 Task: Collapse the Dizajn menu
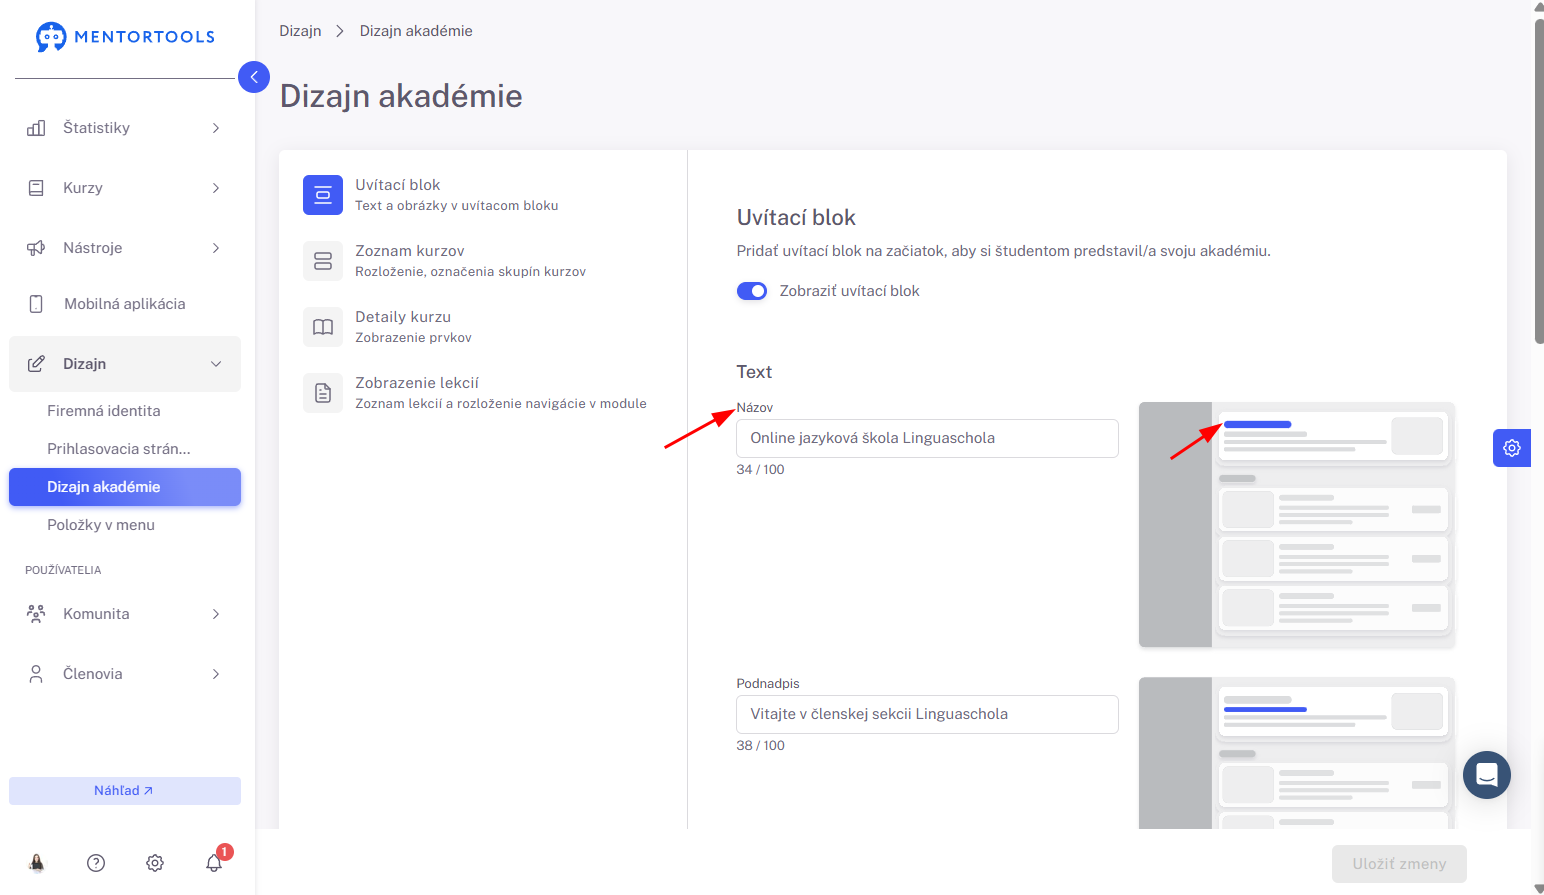point(125,364)
